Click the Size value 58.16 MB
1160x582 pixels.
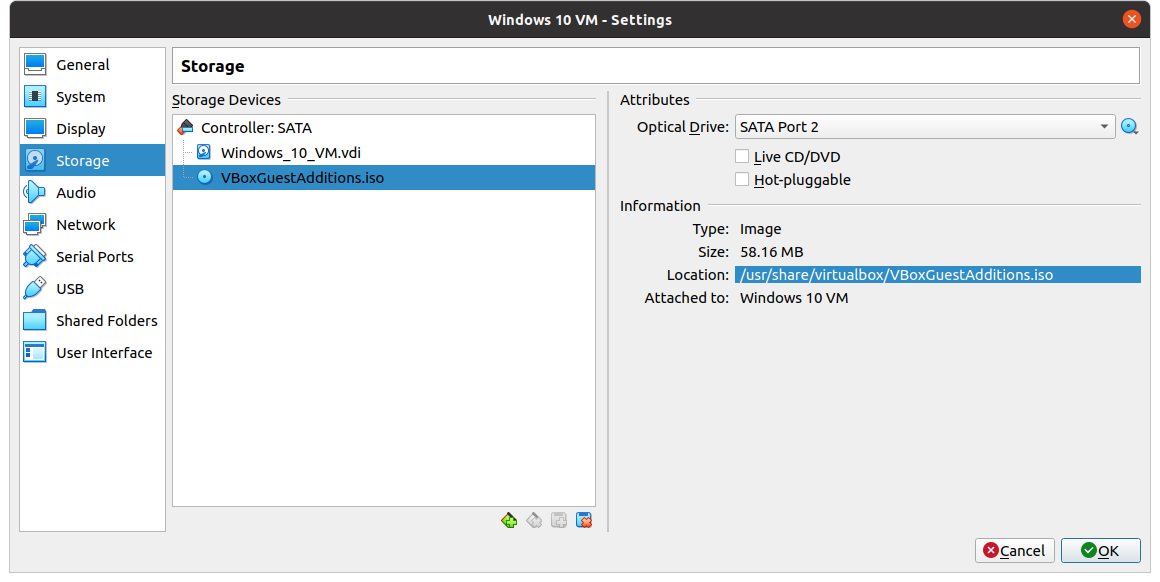(772, 252)
